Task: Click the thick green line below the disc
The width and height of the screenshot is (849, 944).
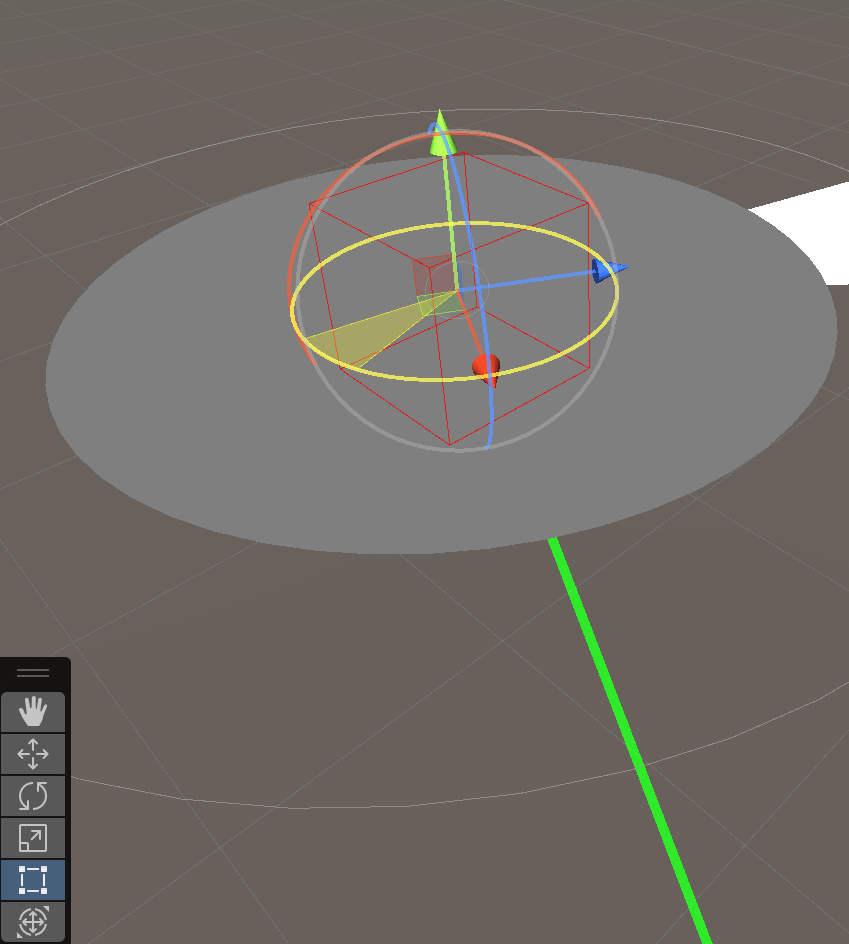Action: [x=630, y=740]
